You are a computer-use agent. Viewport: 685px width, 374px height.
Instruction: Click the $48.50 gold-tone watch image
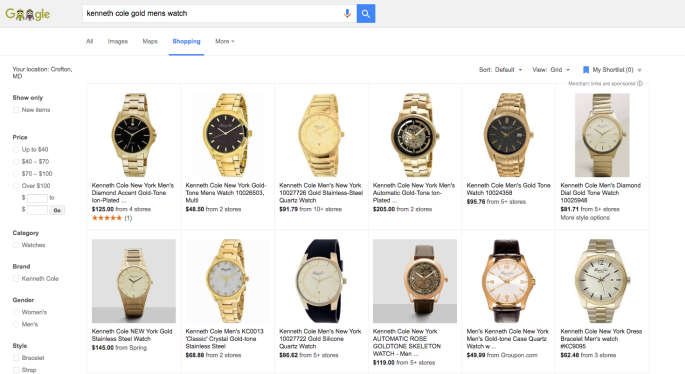tap(227, 134)
